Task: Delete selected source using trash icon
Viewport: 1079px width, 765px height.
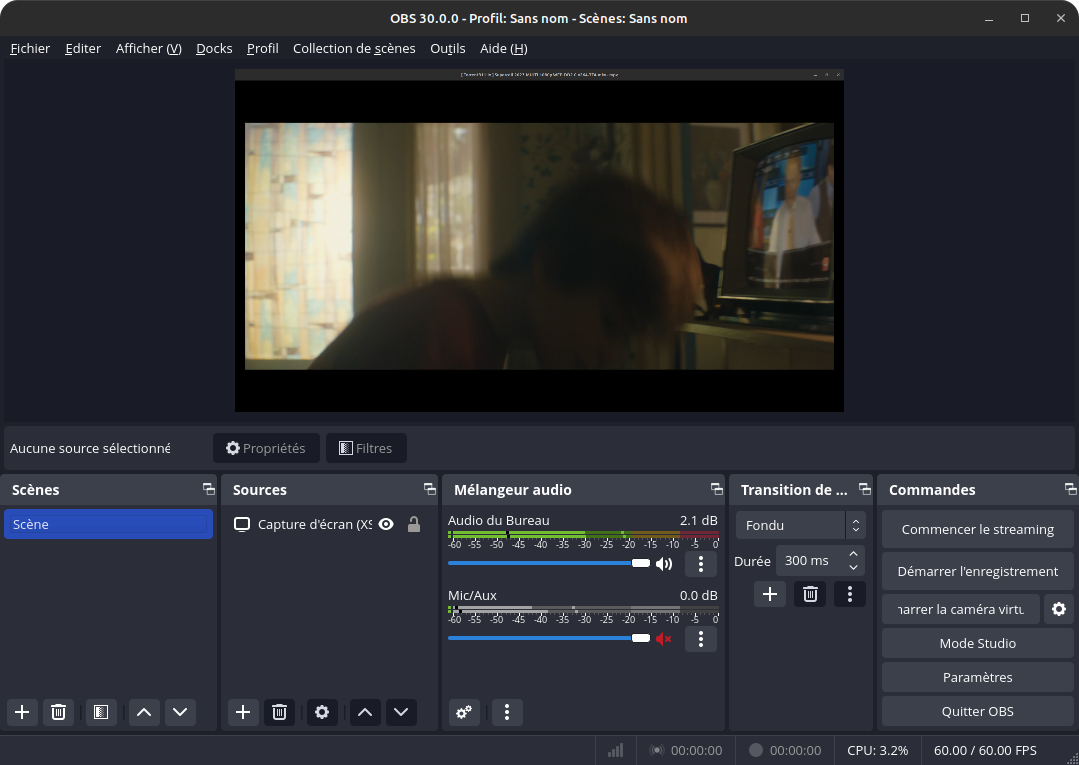Action: 279,712
